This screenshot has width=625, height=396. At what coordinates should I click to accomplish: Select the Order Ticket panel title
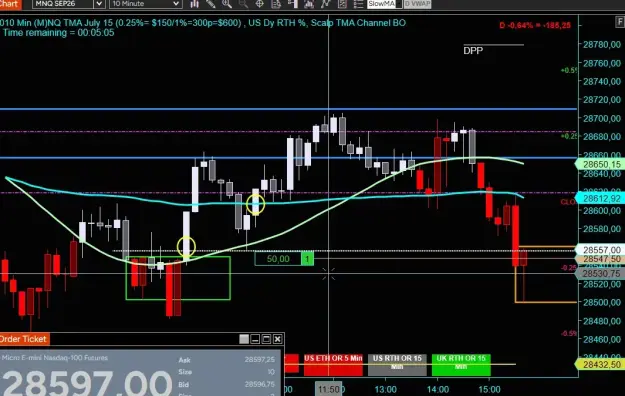click(24, 339)
